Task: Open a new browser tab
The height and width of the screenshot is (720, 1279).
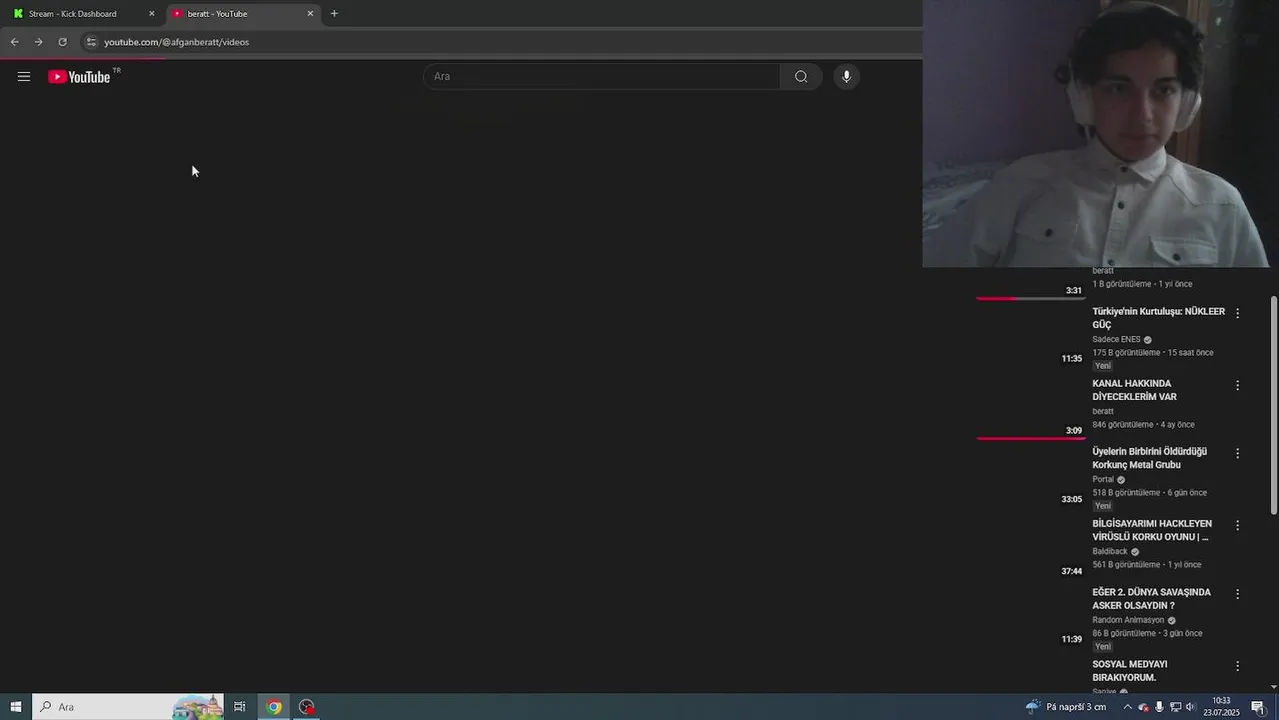Action: (x=334, y=14)
